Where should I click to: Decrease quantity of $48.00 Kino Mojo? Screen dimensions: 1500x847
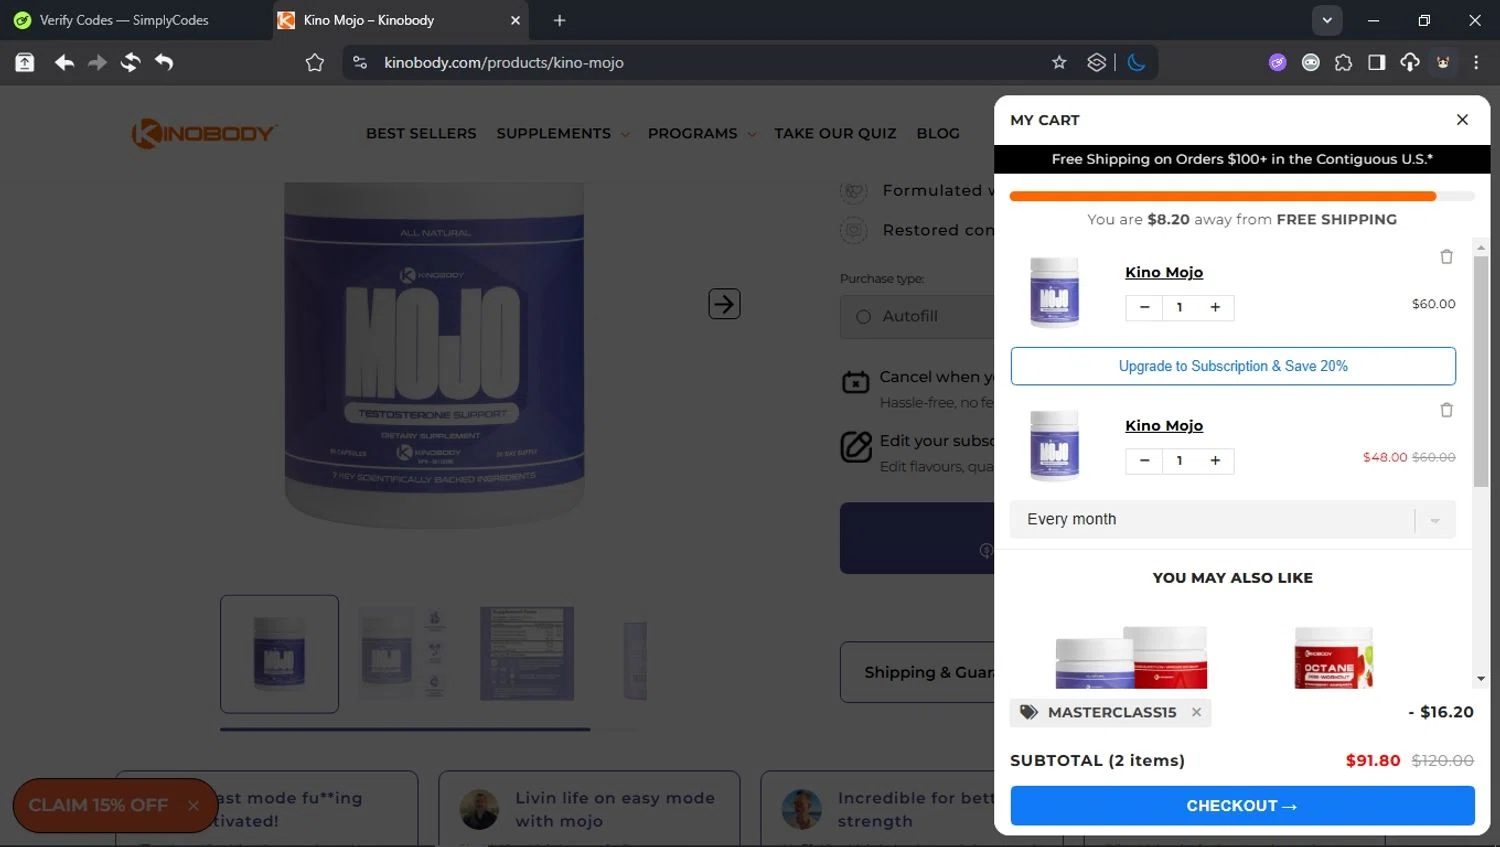click(1144, 460)
